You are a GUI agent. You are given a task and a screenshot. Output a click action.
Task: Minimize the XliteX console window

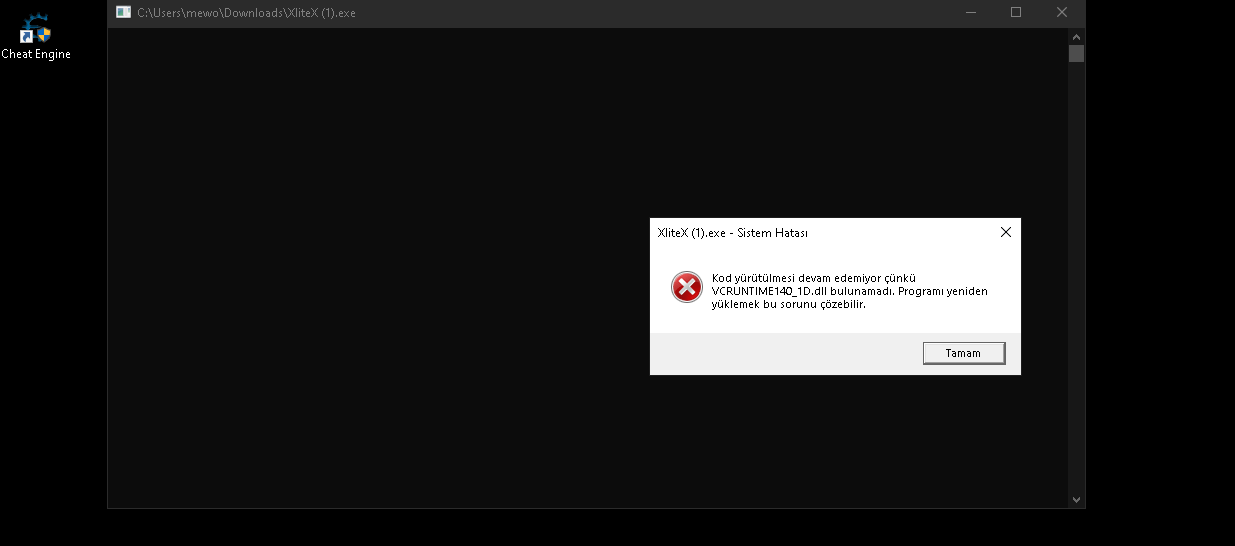click(x=971, y=13)
